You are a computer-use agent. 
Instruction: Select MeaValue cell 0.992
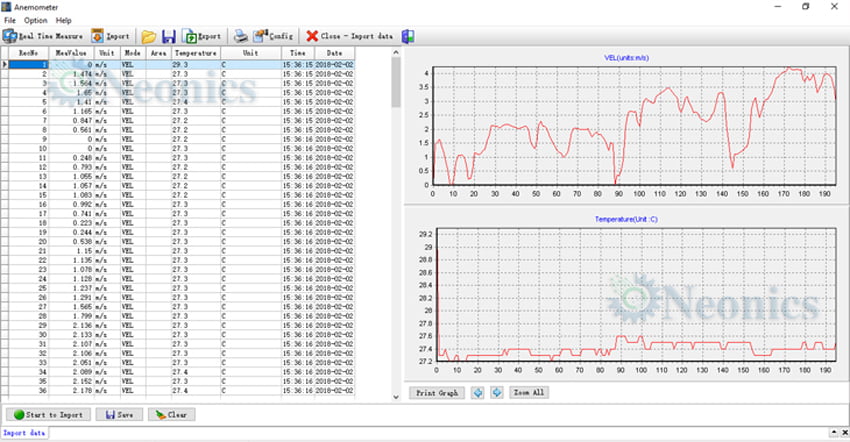click(72, 204)
